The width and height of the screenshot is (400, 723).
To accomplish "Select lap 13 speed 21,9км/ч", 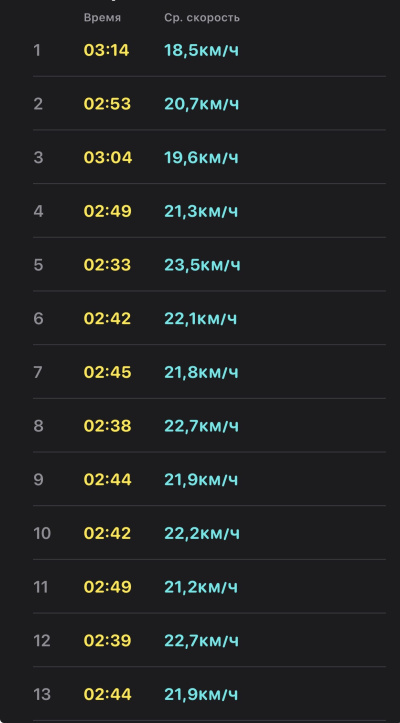I will [x=201, y=694].
